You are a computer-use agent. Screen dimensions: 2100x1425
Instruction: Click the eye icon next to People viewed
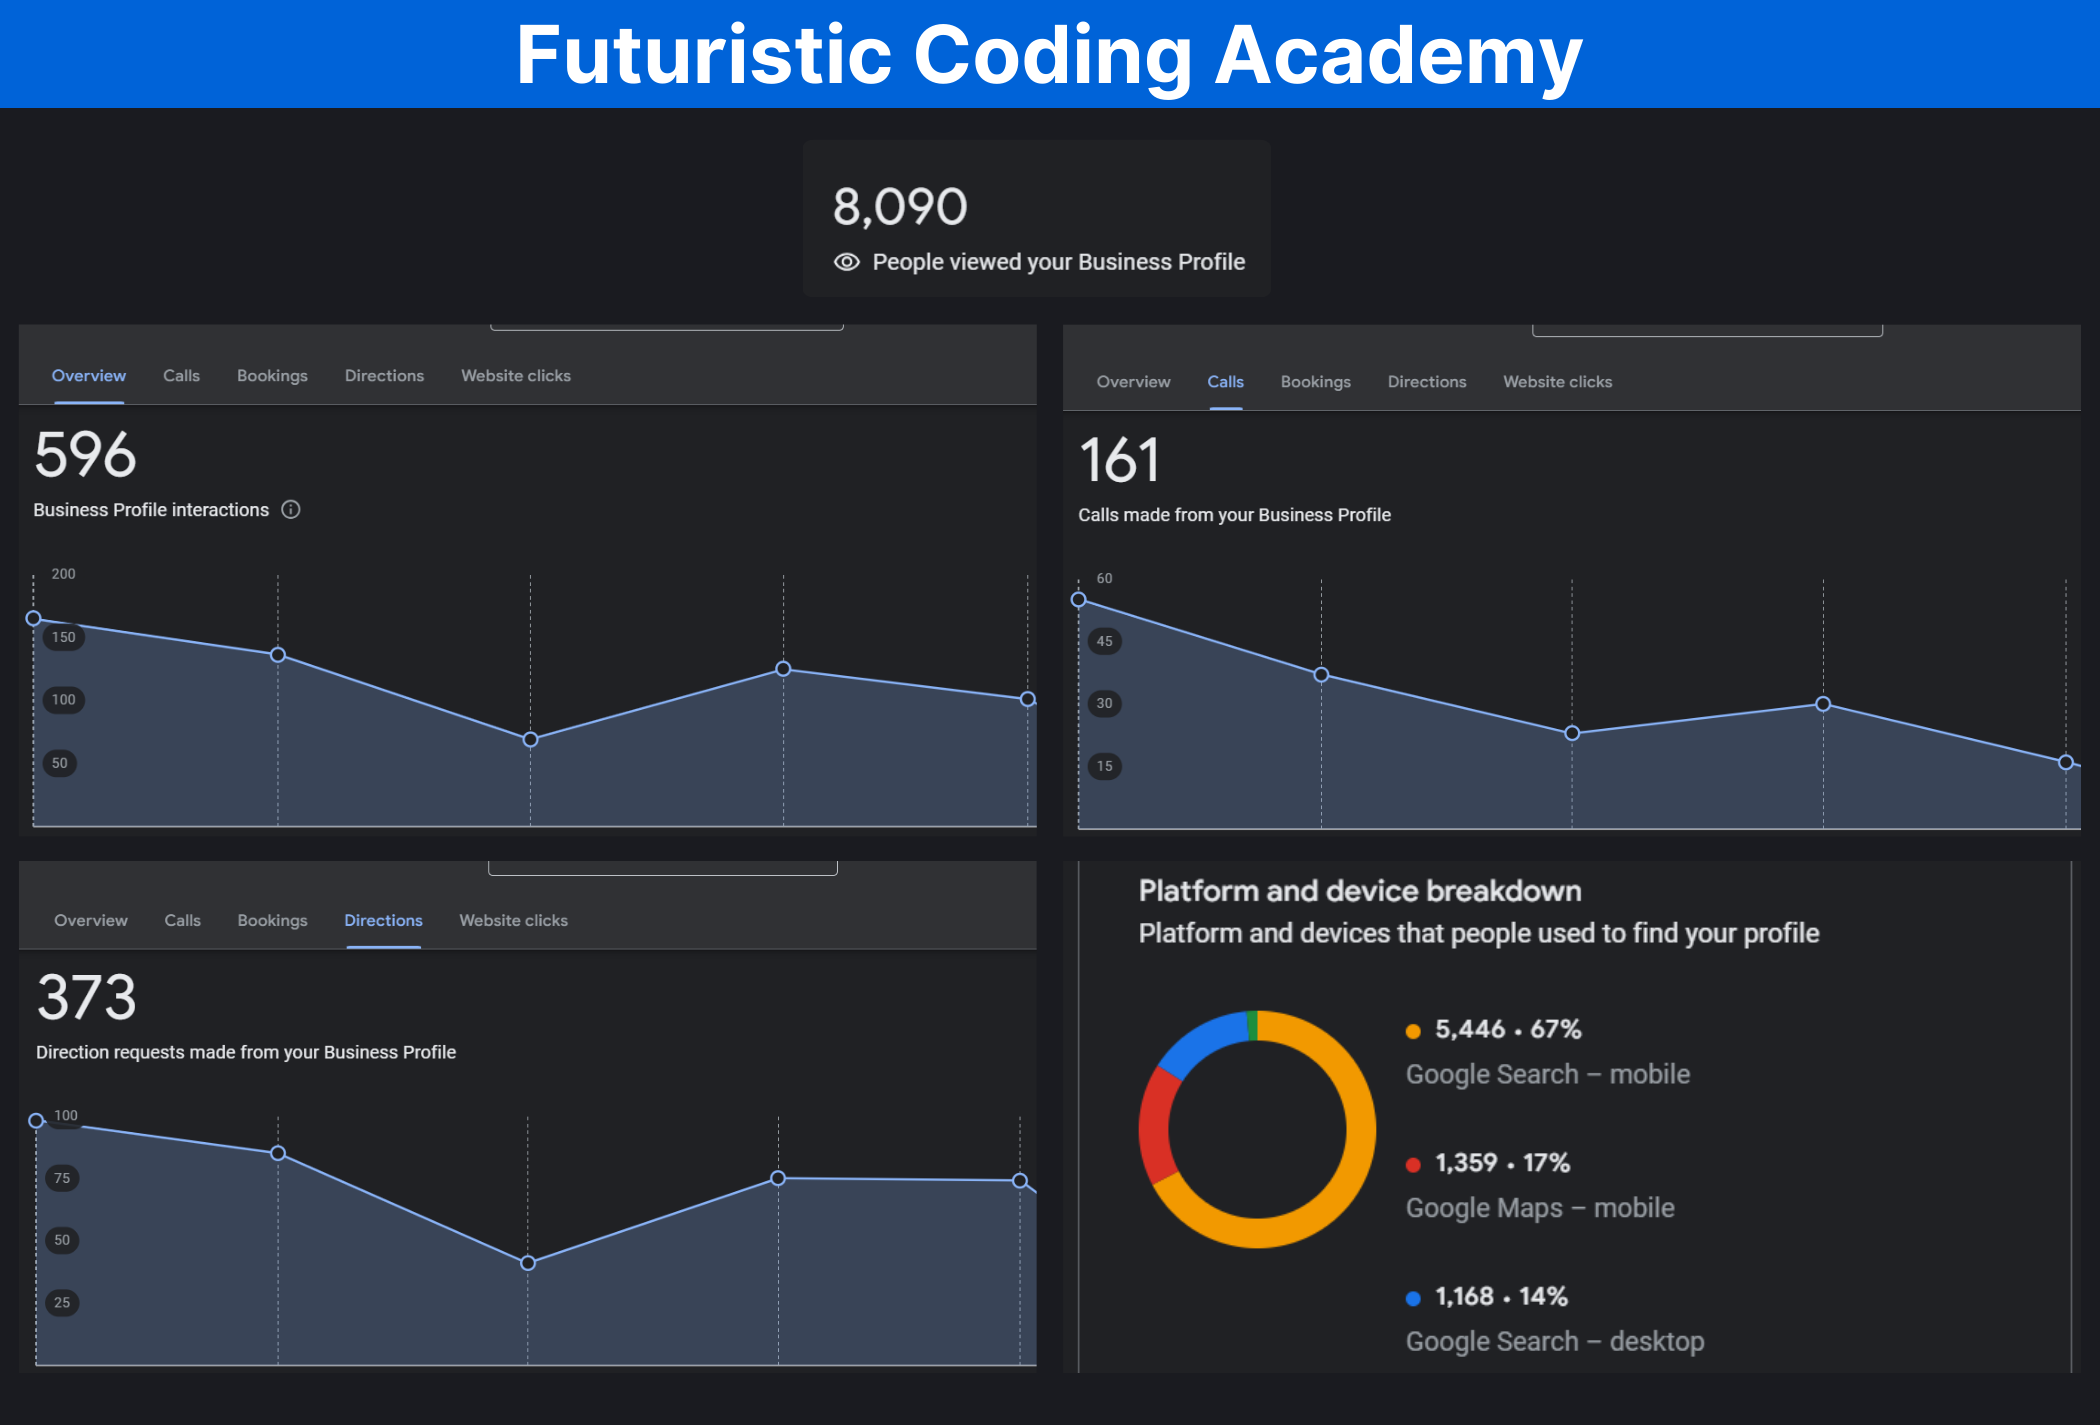coord(847,262)
